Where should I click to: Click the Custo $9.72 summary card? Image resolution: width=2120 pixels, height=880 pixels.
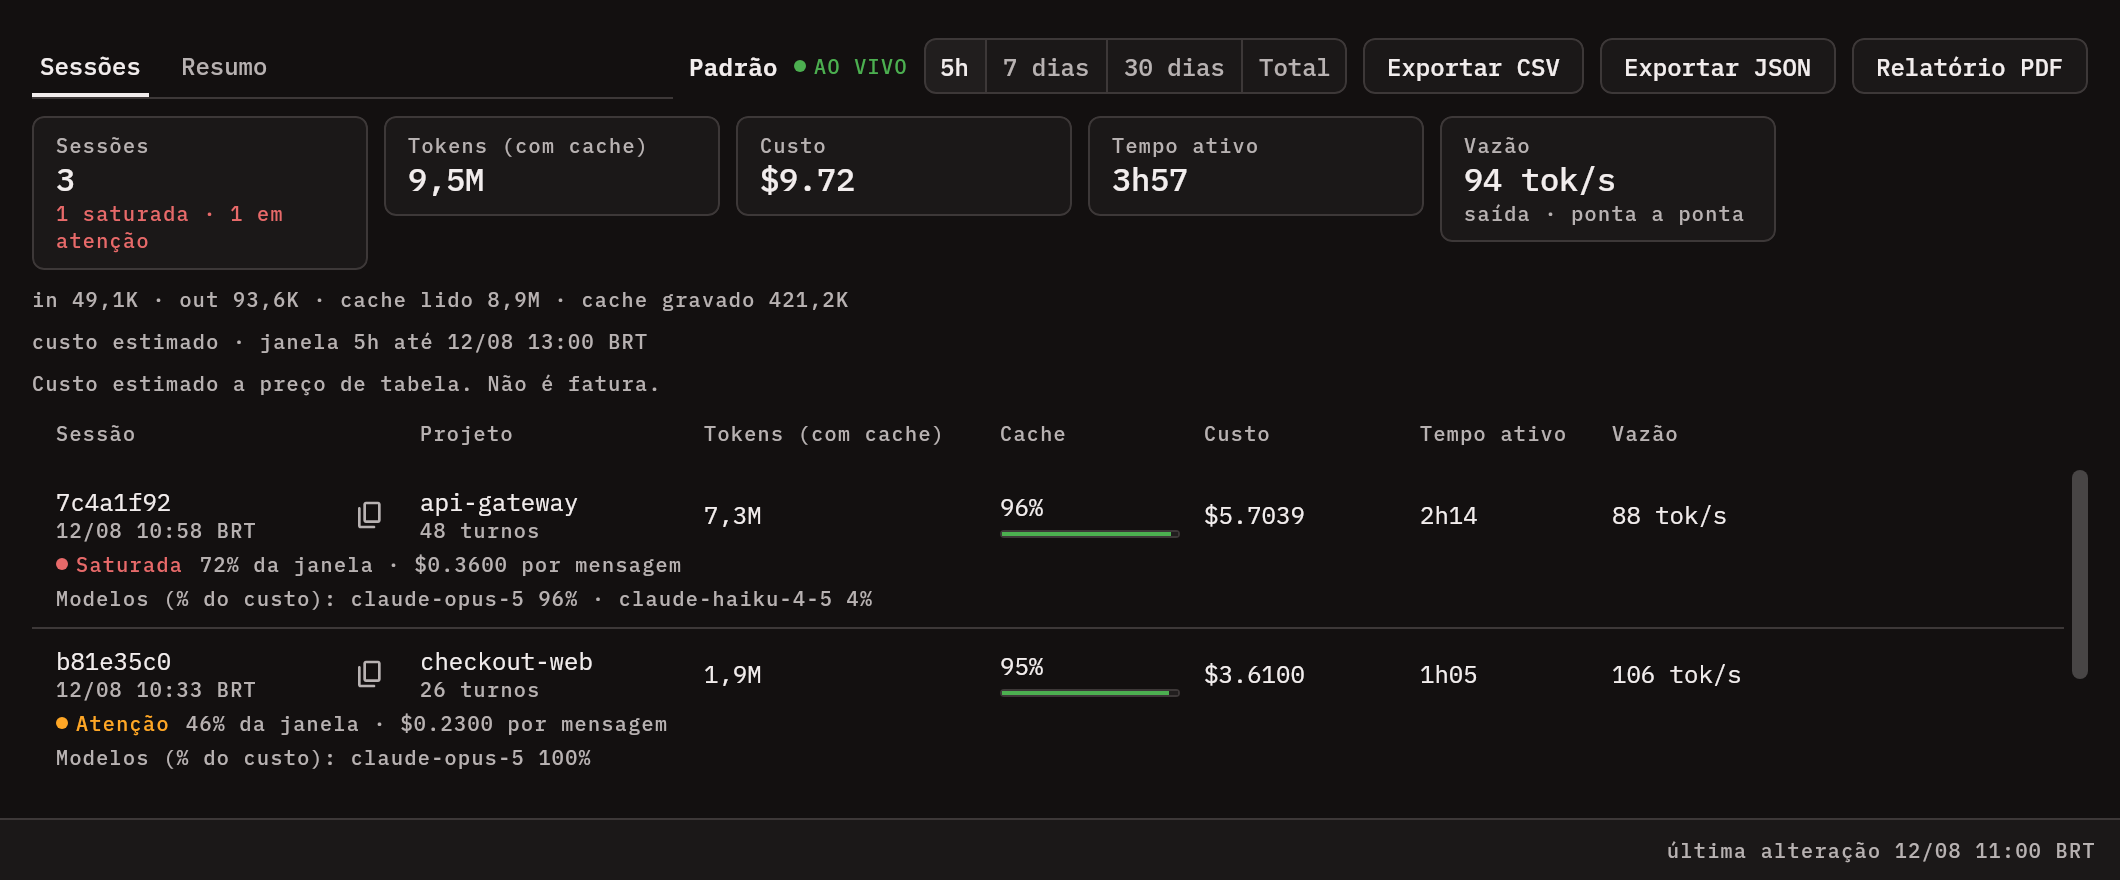pos(904,166)
